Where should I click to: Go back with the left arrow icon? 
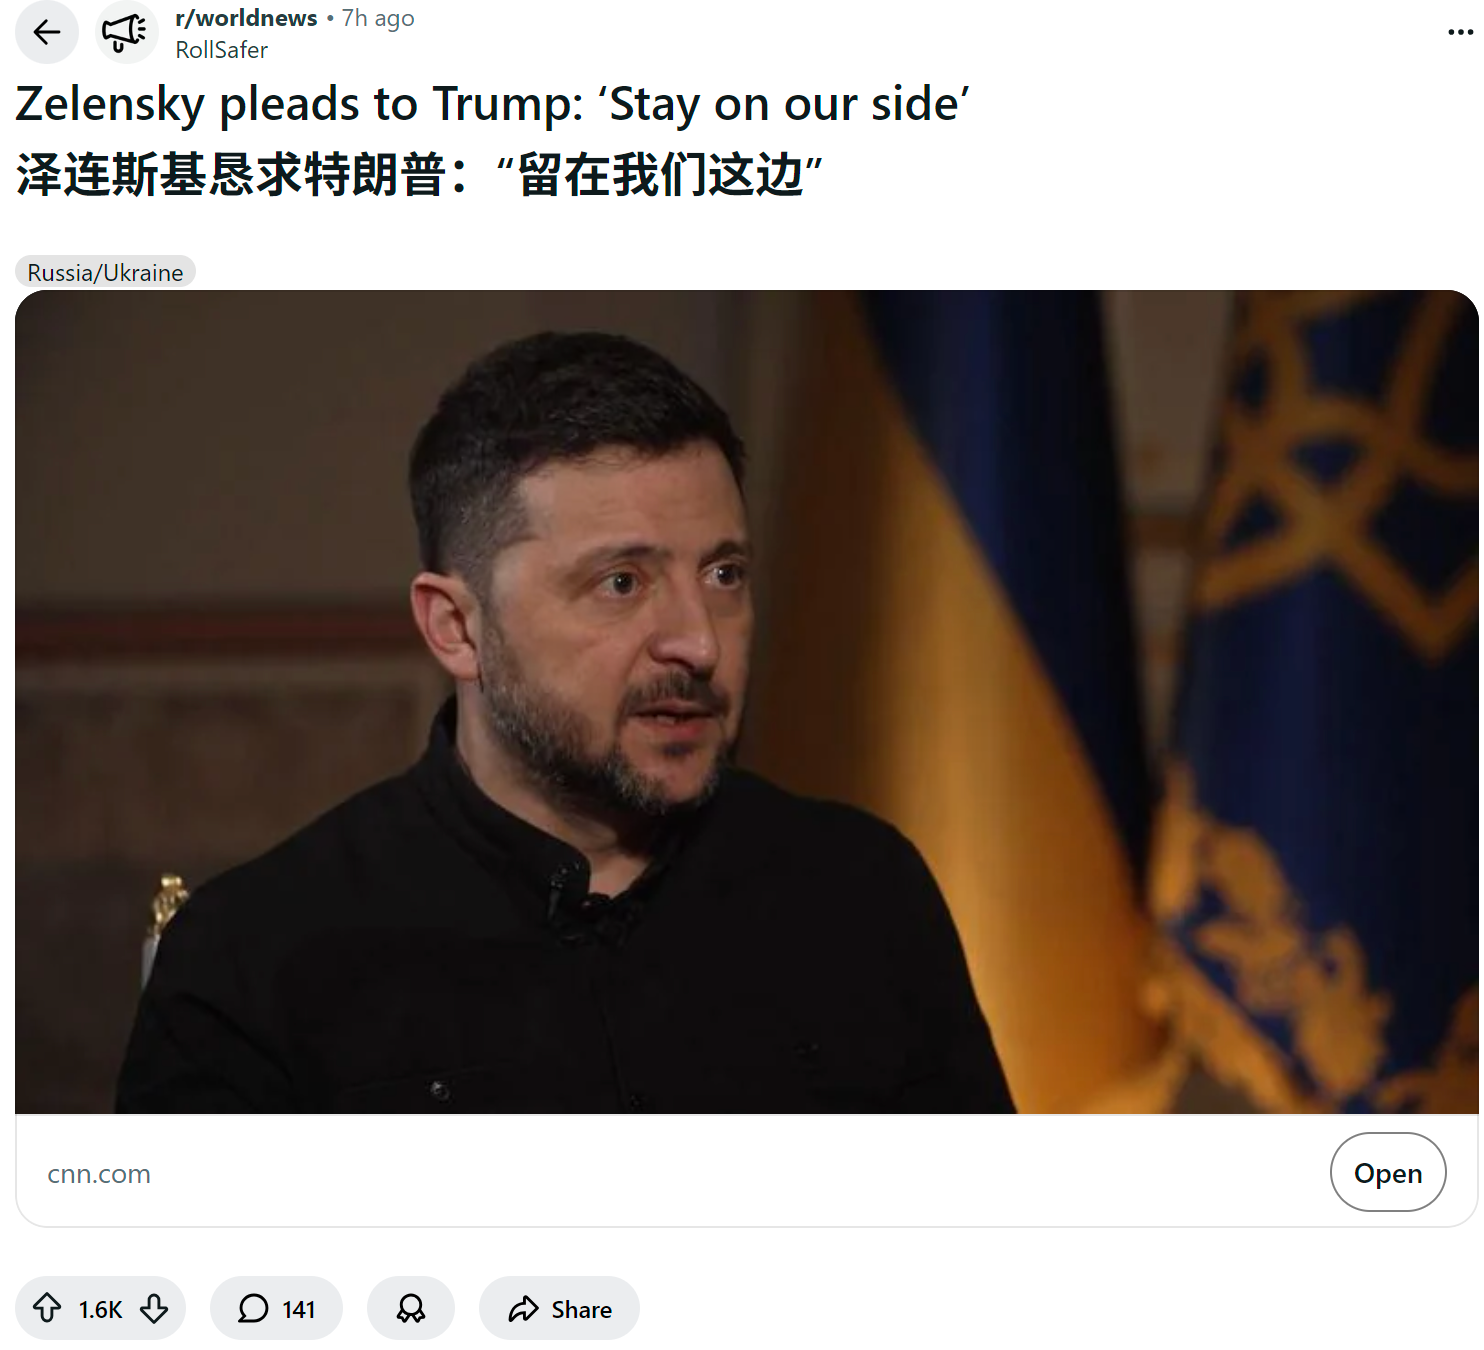coord(47,32)
